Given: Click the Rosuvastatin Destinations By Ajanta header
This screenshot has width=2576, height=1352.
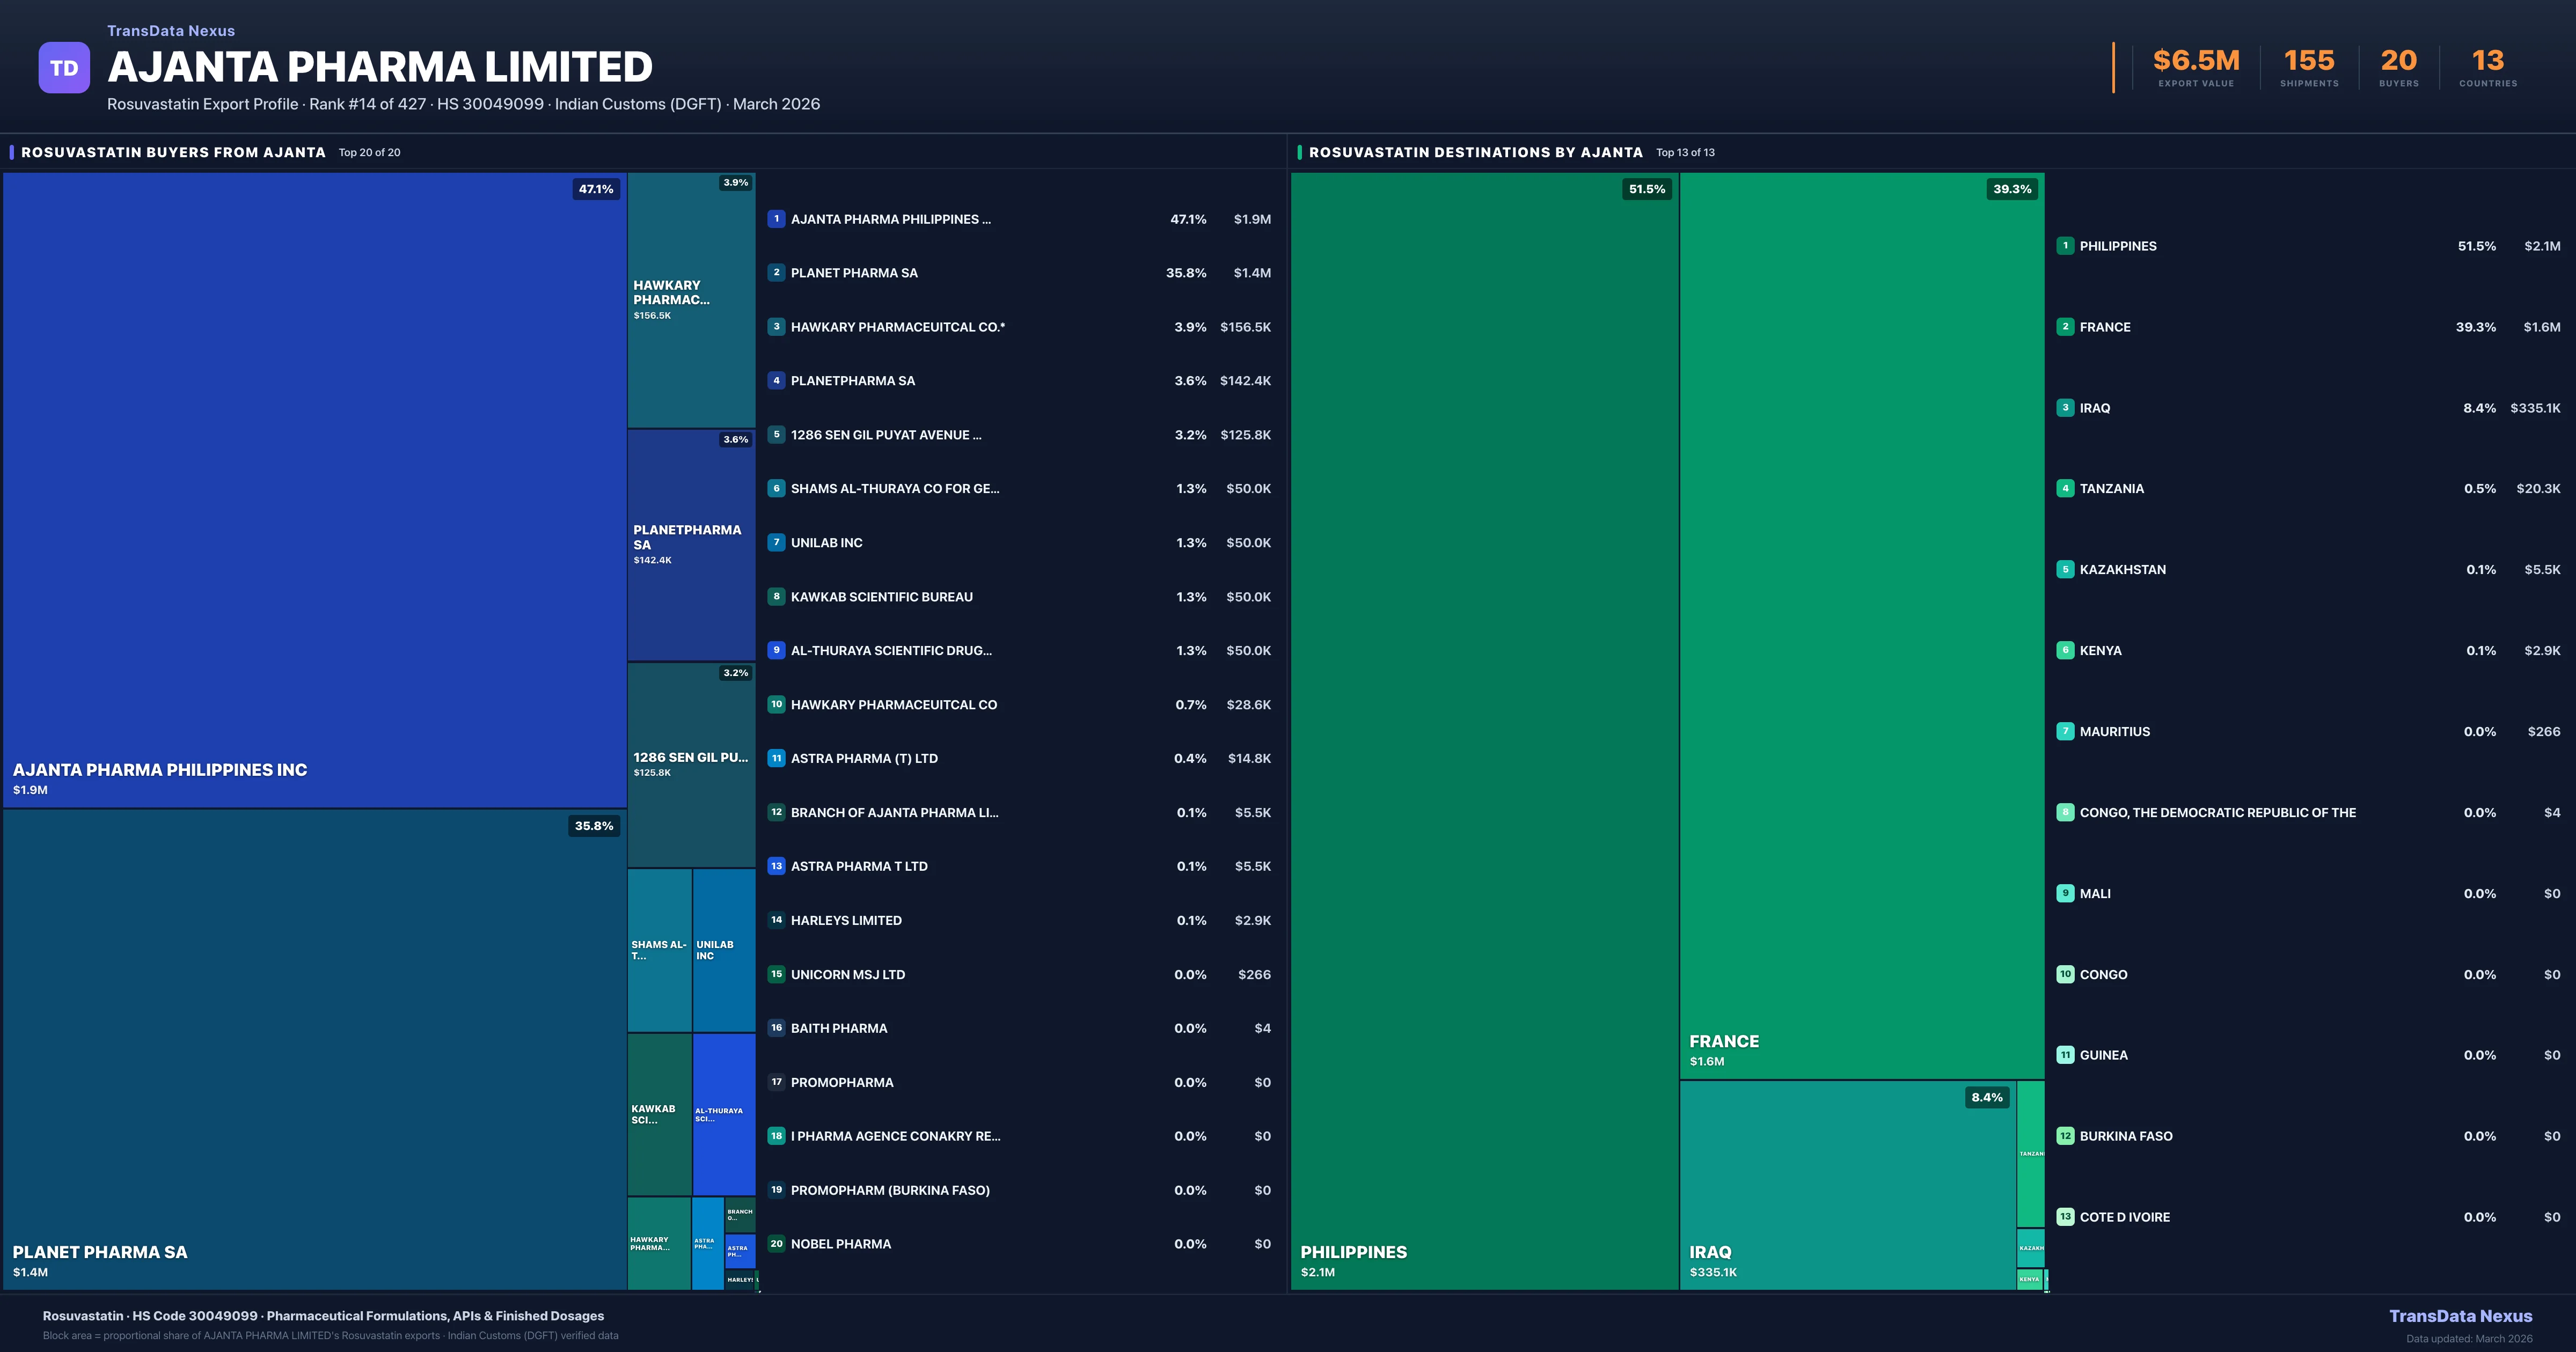Looking at the screenshot, I should pos(1475,152).
